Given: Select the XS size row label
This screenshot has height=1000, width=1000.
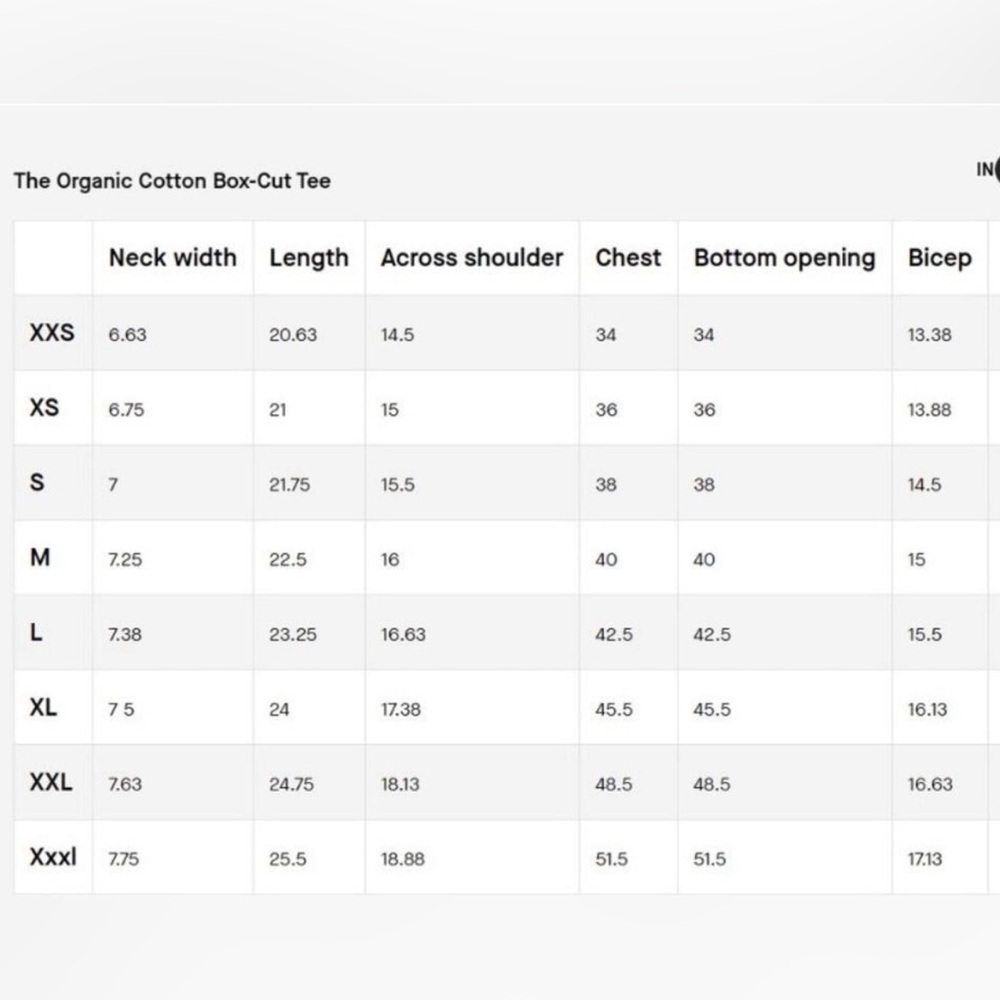Looking at the screenshot, I should pyautogui.click(x=44, y=408).
